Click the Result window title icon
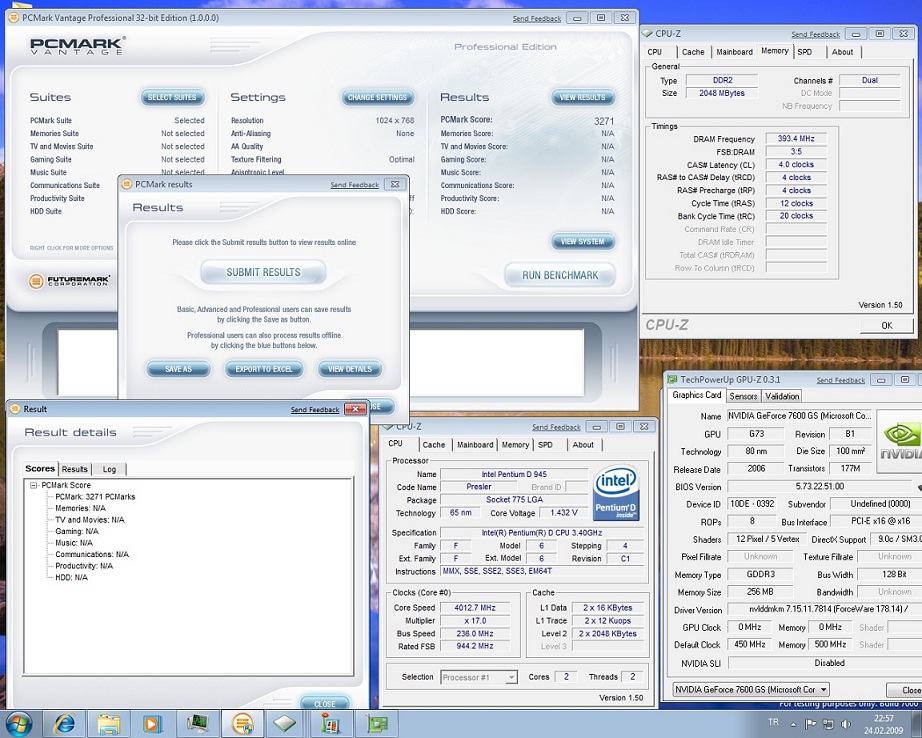Viewport: 922px width, 738px height. [x=15, y=409]
